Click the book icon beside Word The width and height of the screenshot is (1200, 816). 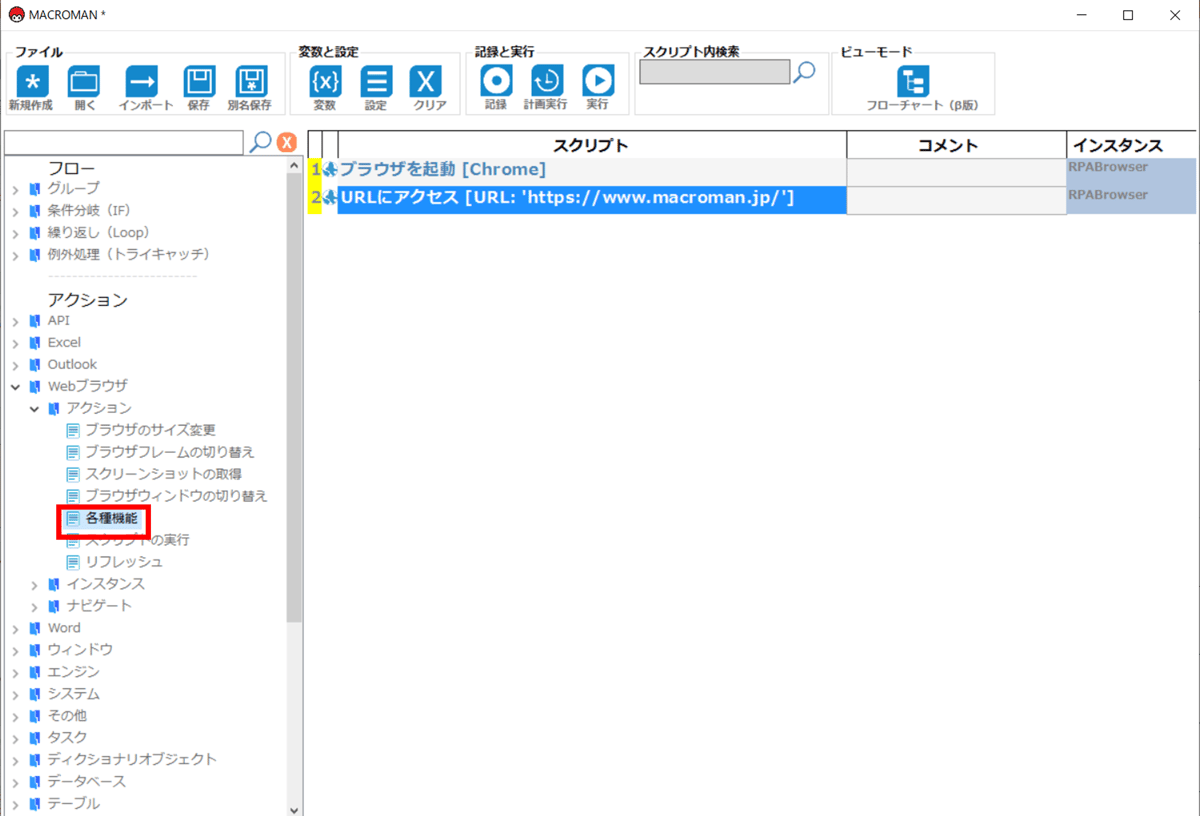[36, 628]
